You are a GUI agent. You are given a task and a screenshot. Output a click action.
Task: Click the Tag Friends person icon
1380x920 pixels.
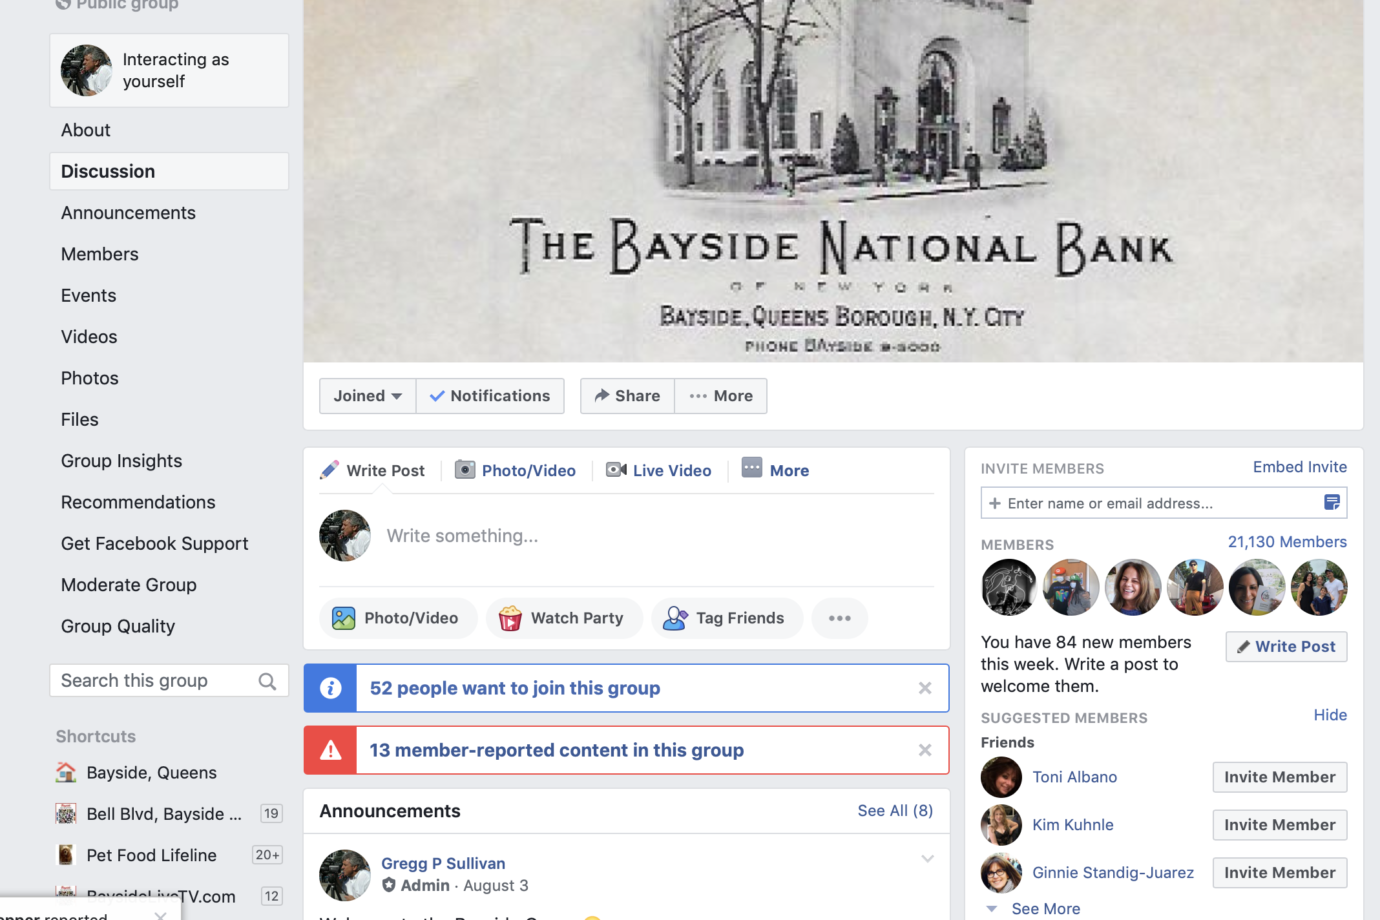click(675, 618)
